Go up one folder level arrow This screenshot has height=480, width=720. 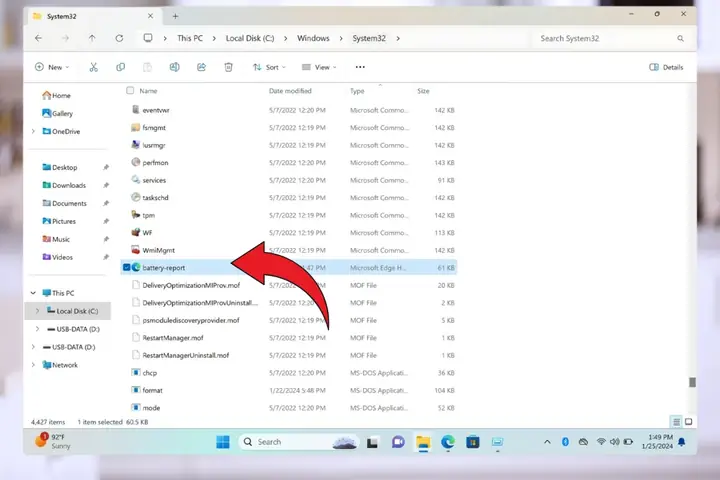(x=92, y=38)
